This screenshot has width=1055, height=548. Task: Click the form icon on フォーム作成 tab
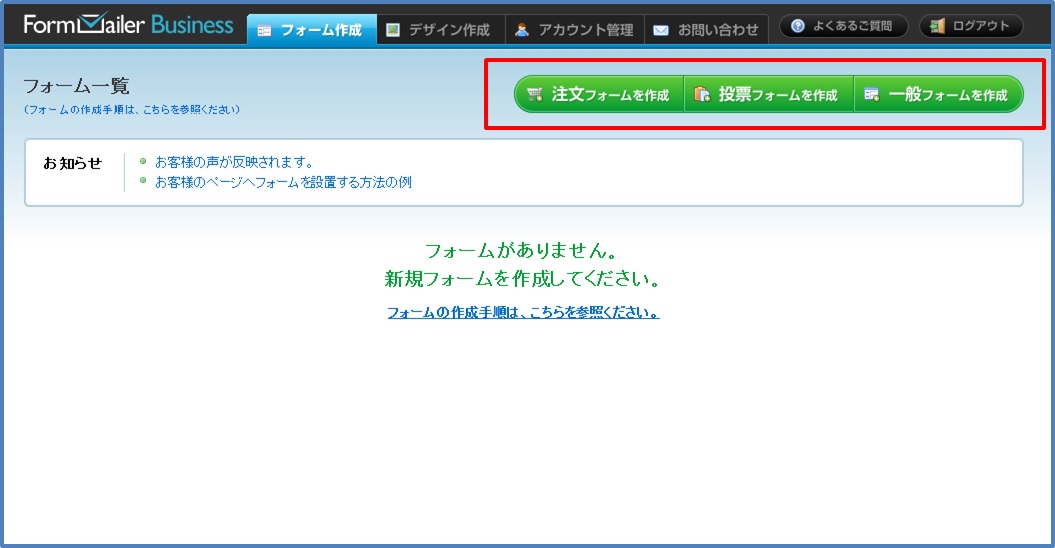(x=264, y=30)
